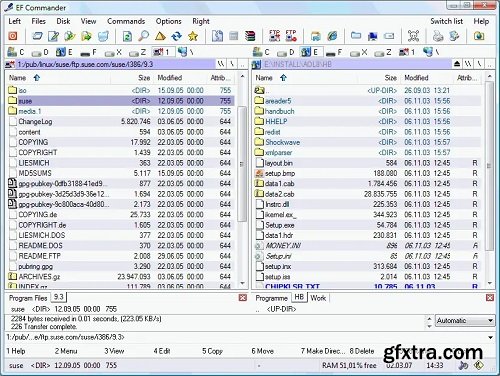Close the left panel tab
The image size is (500, 376).
[243, 298]
